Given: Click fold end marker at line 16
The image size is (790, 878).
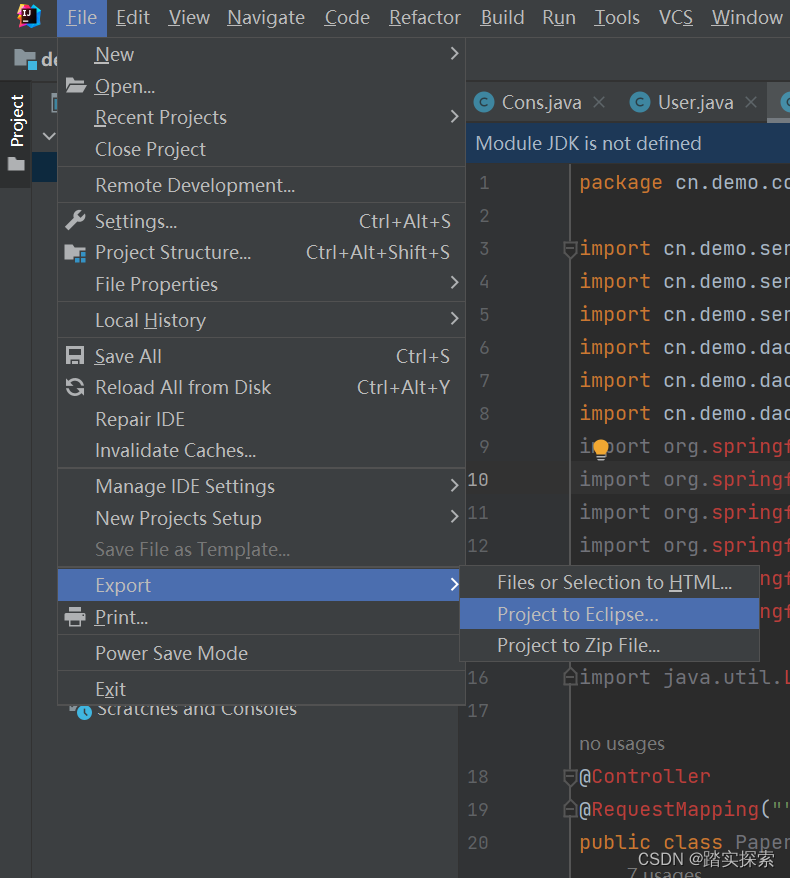Looking at the screenshot, I should (x=570, y=677).
